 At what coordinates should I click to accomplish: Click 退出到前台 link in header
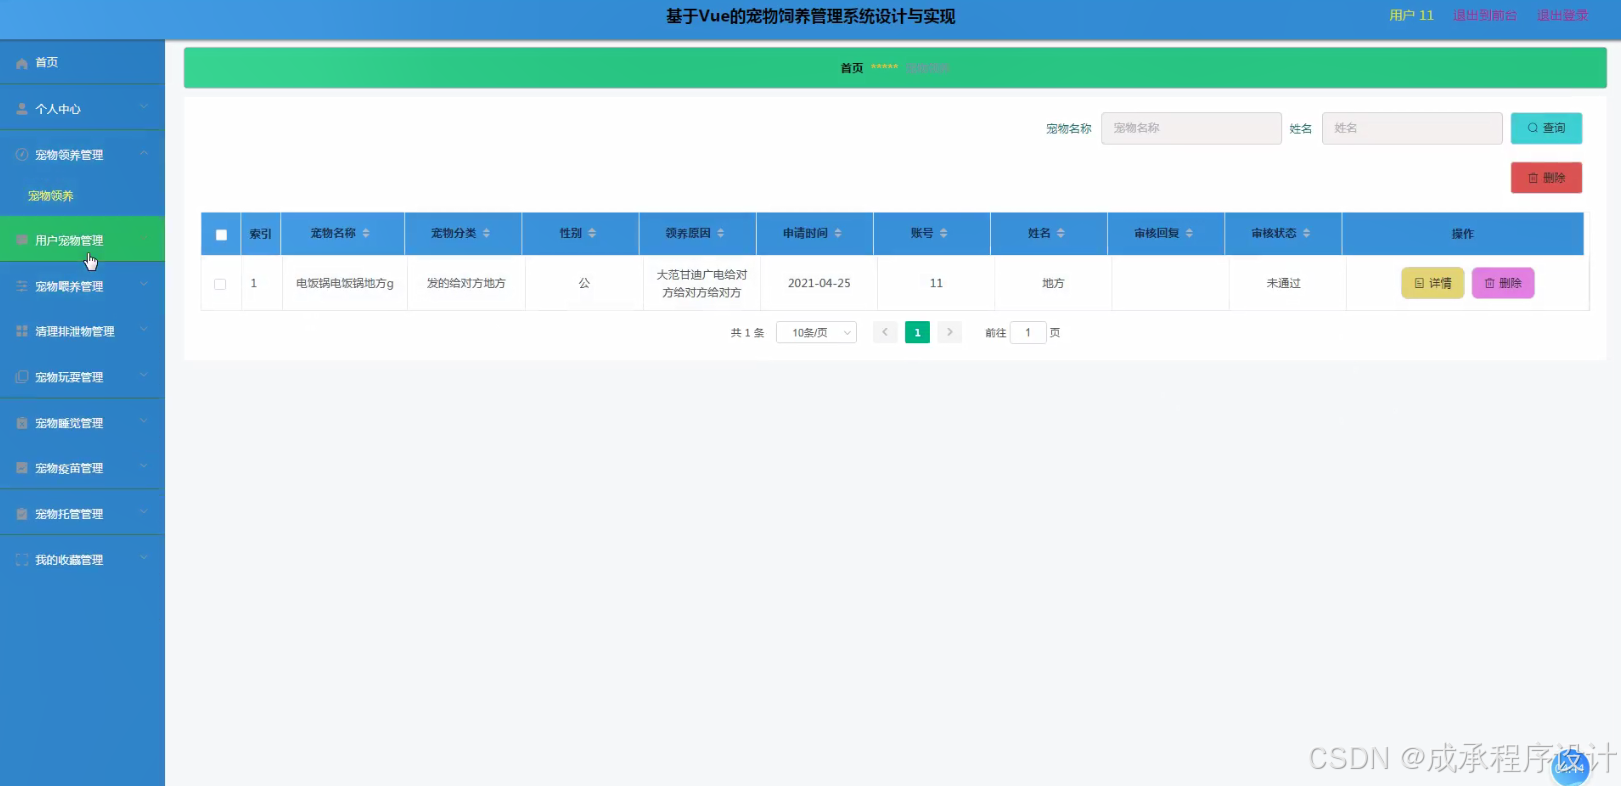pyautogui.click(x=1485, y=16)
